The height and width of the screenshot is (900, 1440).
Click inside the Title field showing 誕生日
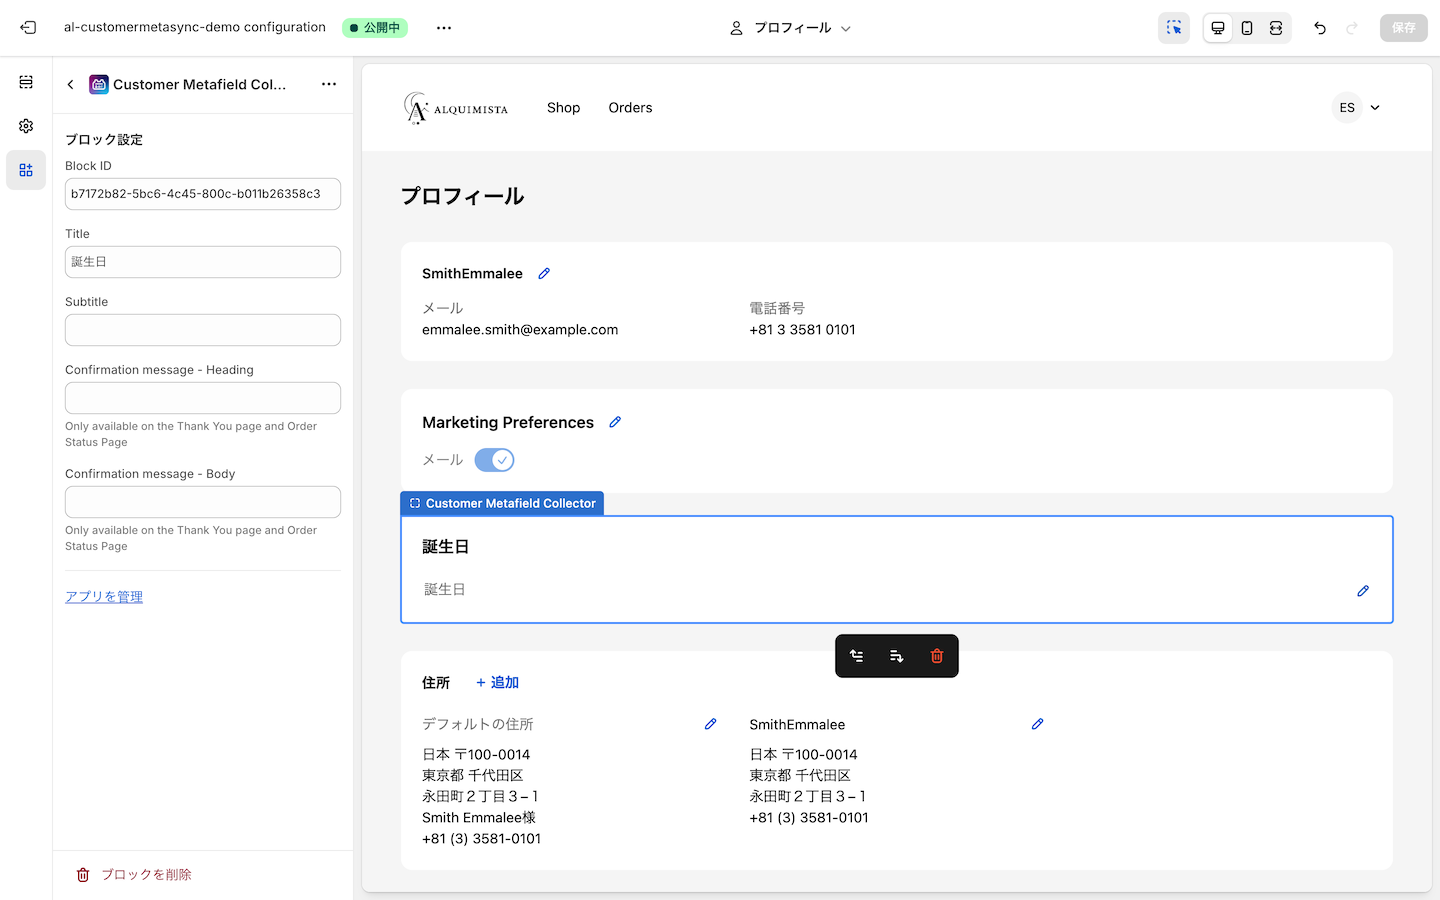coord(202,261)
